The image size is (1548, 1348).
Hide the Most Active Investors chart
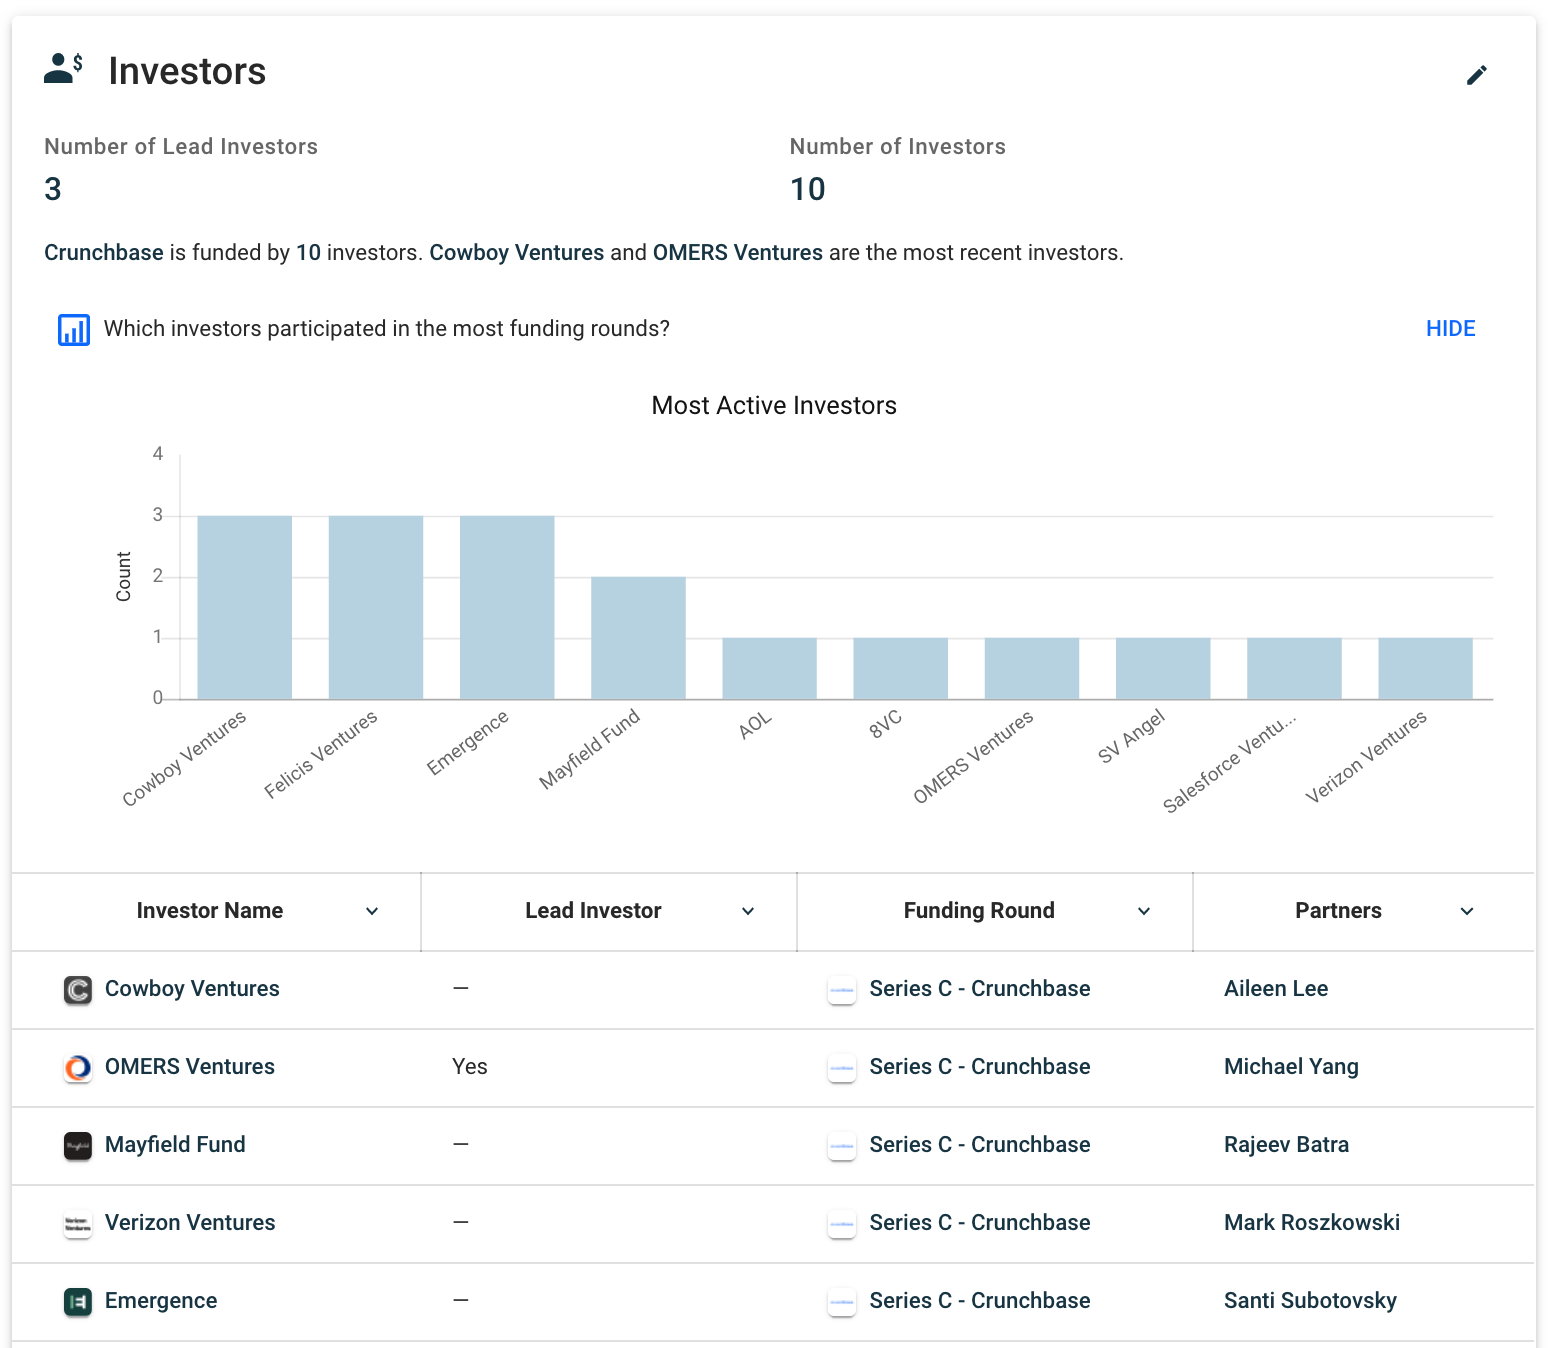(1450, 329)
